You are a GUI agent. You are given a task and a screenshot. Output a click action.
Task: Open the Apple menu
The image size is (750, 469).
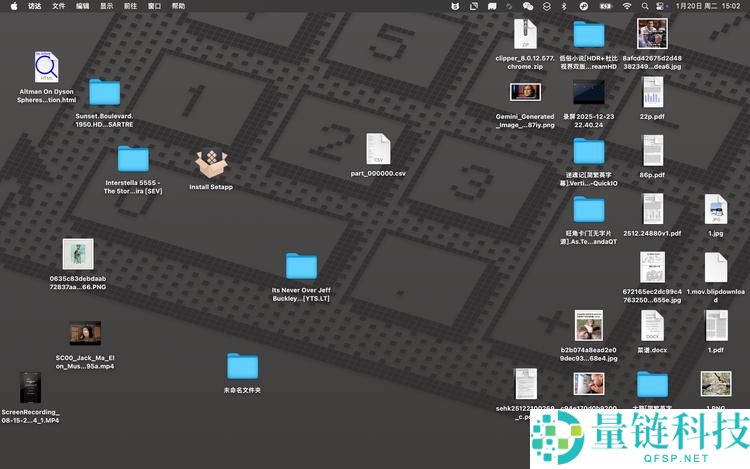(14, 6)
